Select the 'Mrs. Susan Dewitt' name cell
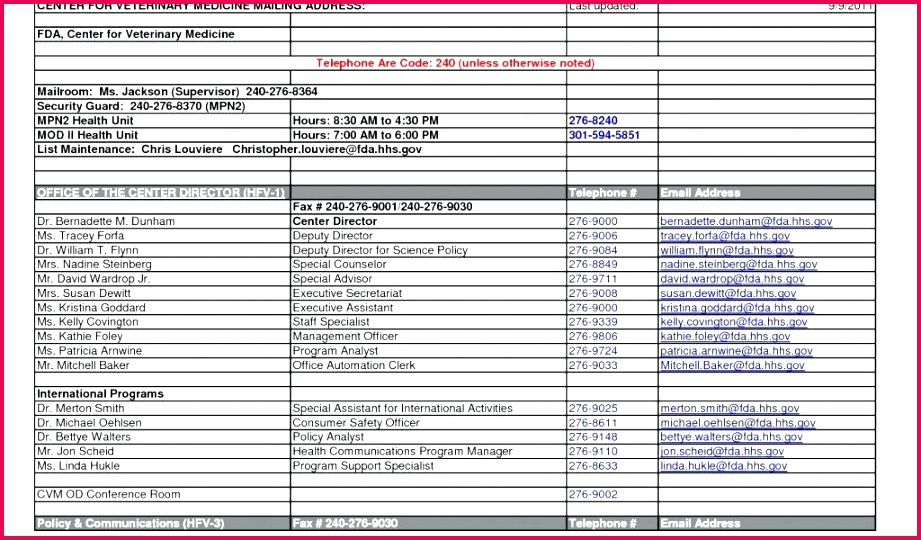 pos(163,294)
